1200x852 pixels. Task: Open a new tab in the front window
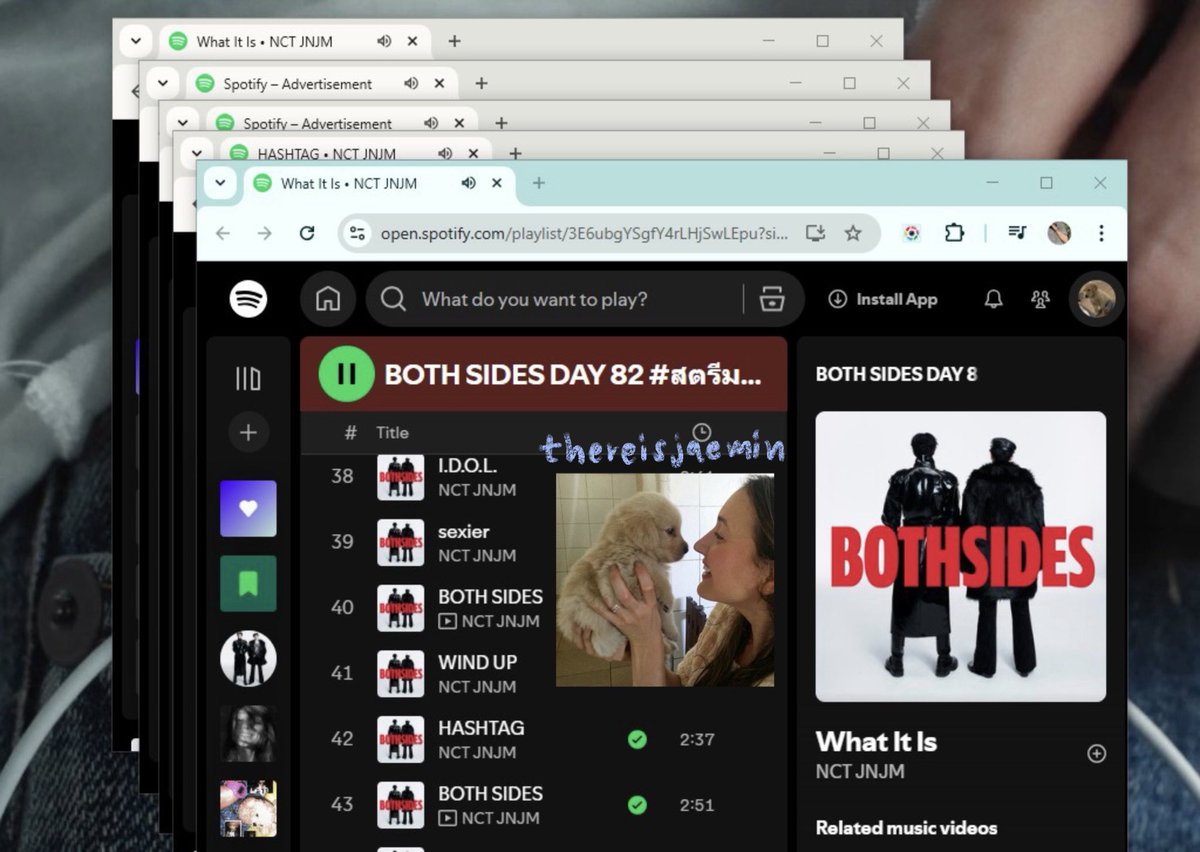(x=538, y=183)
